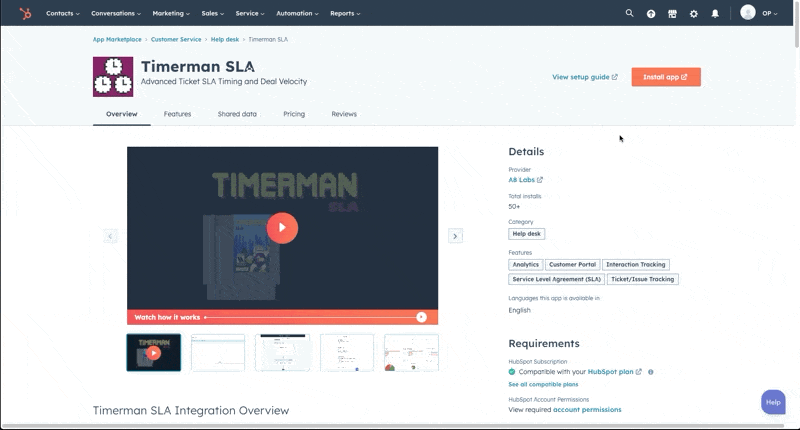
Task: Click the video progress slider handle
Action: point(421,317)
